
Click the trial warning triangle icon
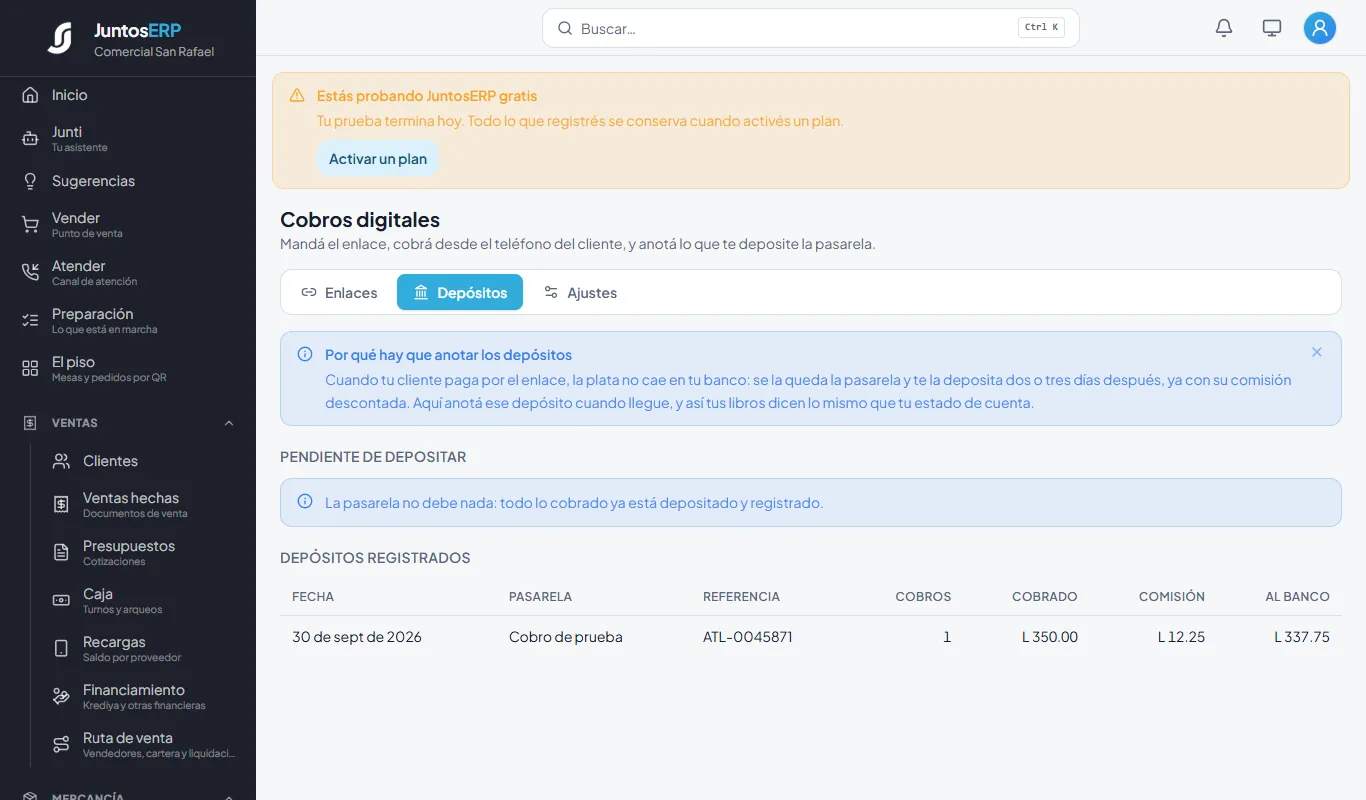(x=297, y=96)
